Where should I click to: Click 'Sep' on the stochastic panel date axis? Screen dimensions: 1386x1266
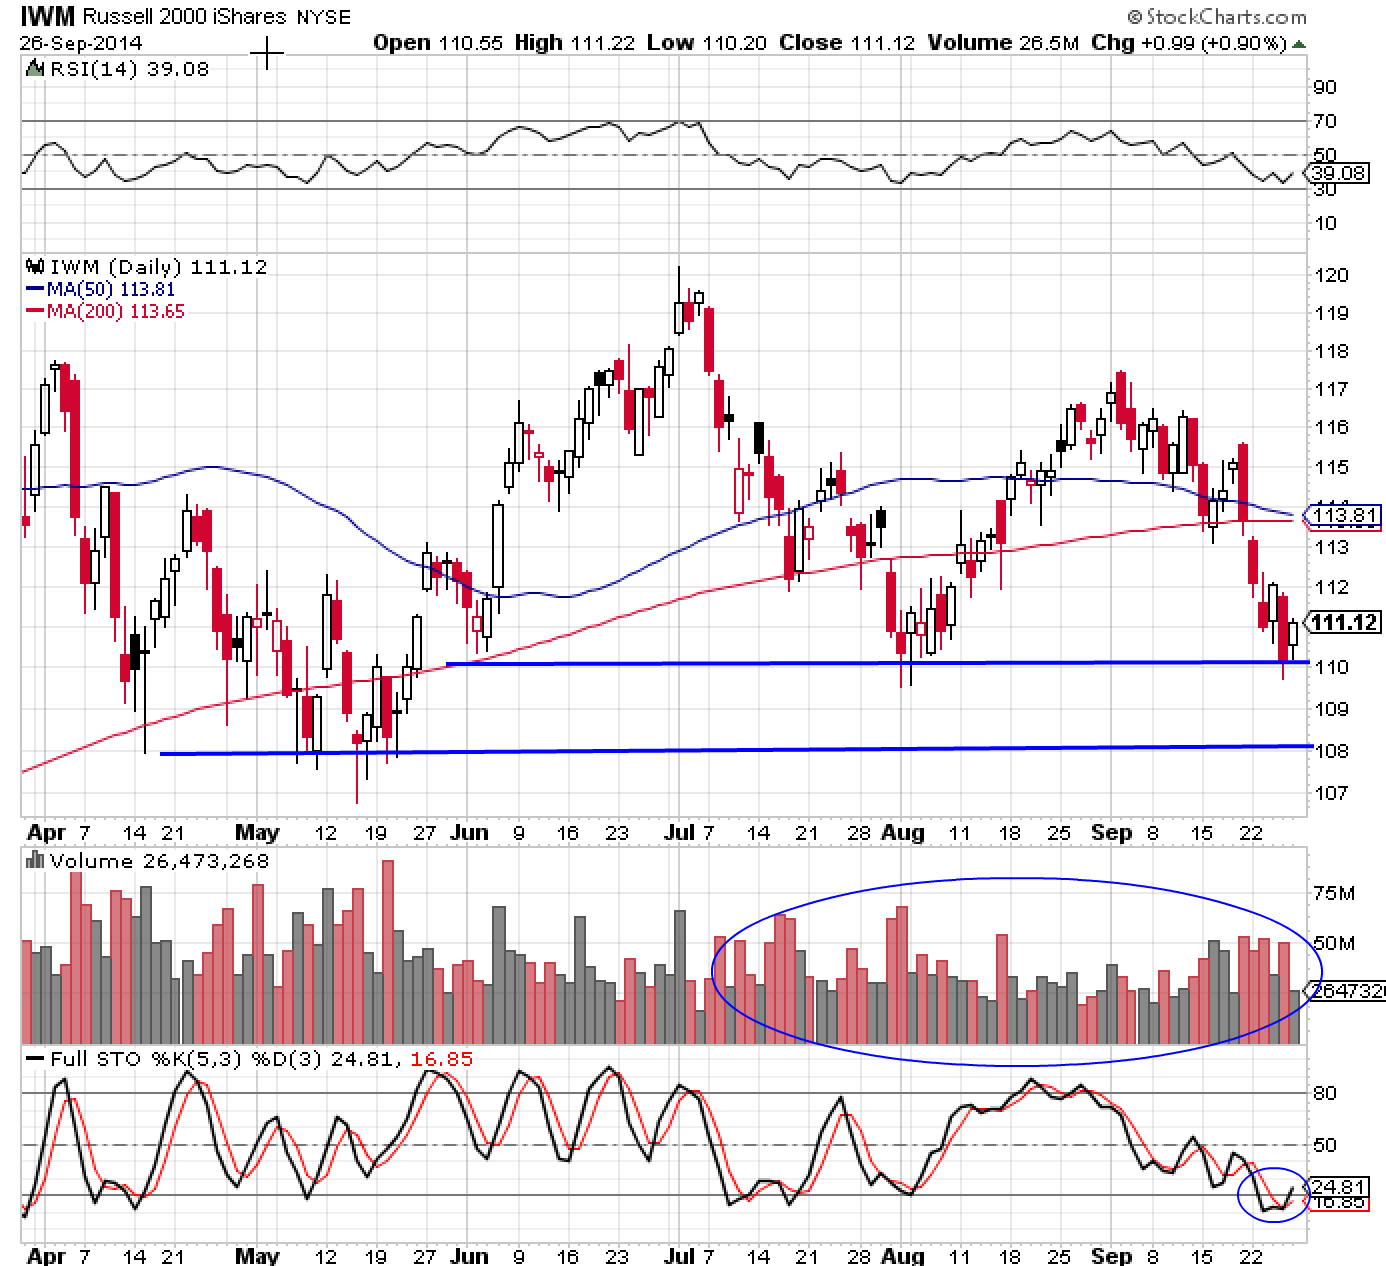click(x=1112, y=1255)
